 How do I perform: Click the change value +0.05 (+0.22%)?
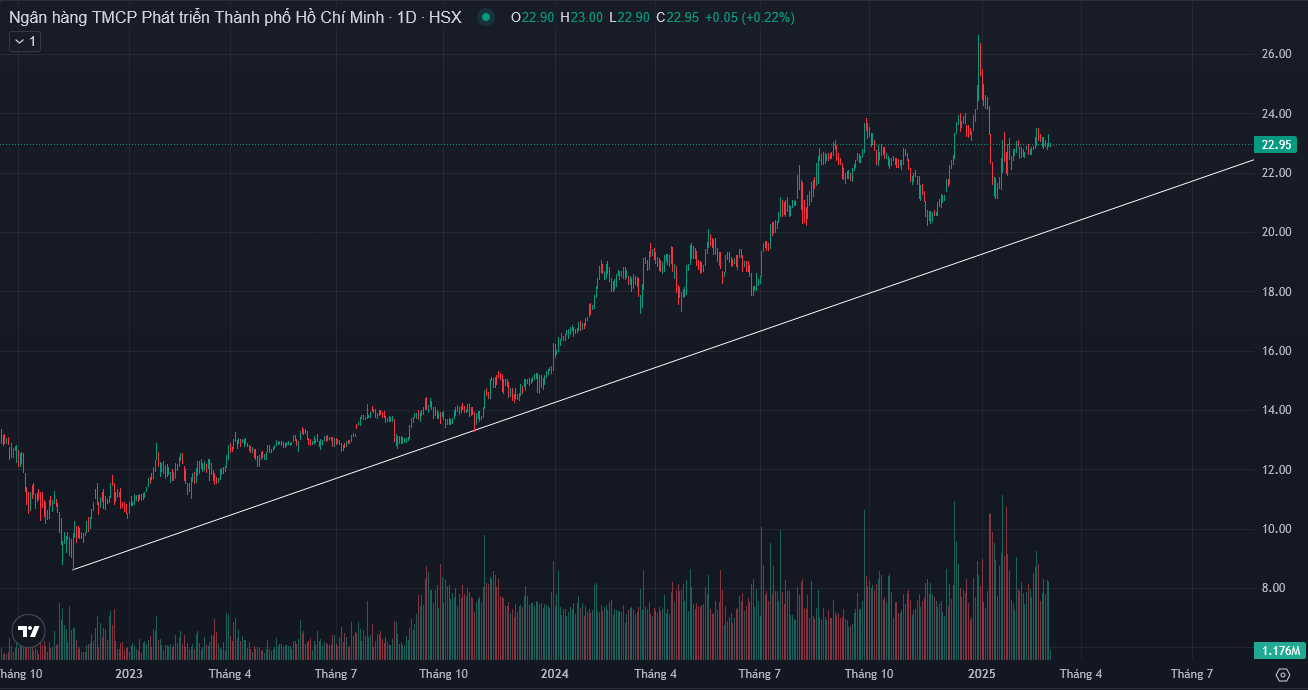749,17
